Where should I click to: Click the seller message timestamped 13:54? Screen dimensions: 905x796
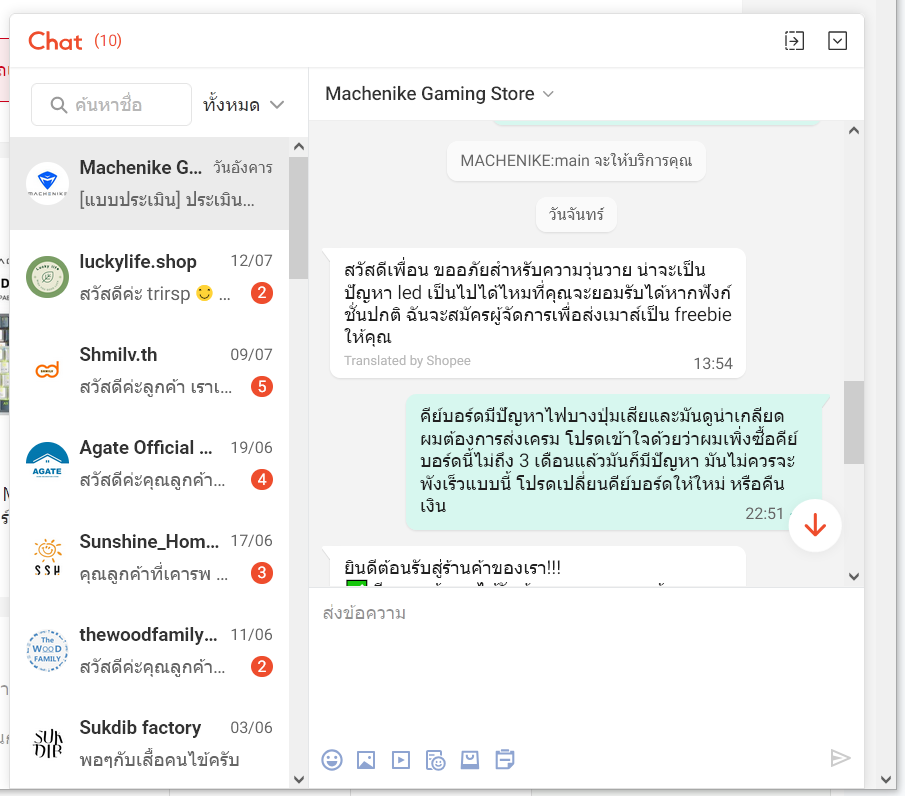click(537, 313)
